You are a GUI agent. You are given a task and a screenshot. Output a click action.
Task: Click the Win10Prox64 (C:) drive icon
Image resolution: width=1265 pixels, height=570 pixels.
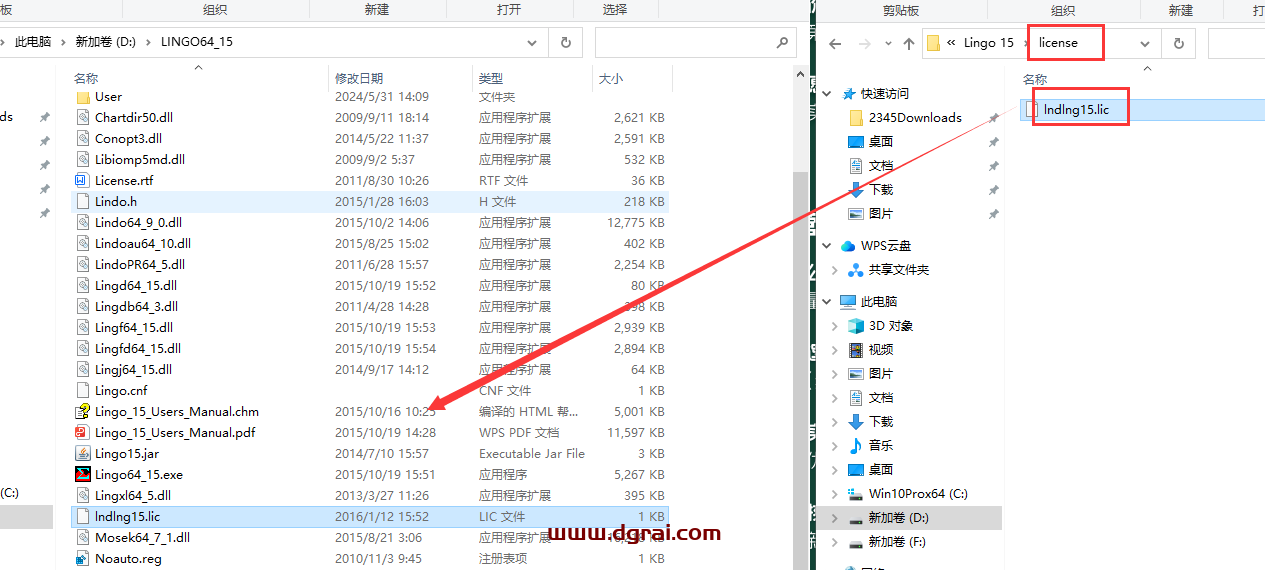pos(856,493)
